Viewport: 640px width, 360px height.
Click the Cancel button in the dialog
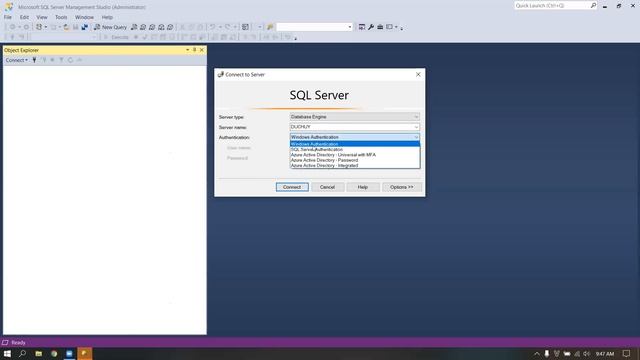(327, 187)
